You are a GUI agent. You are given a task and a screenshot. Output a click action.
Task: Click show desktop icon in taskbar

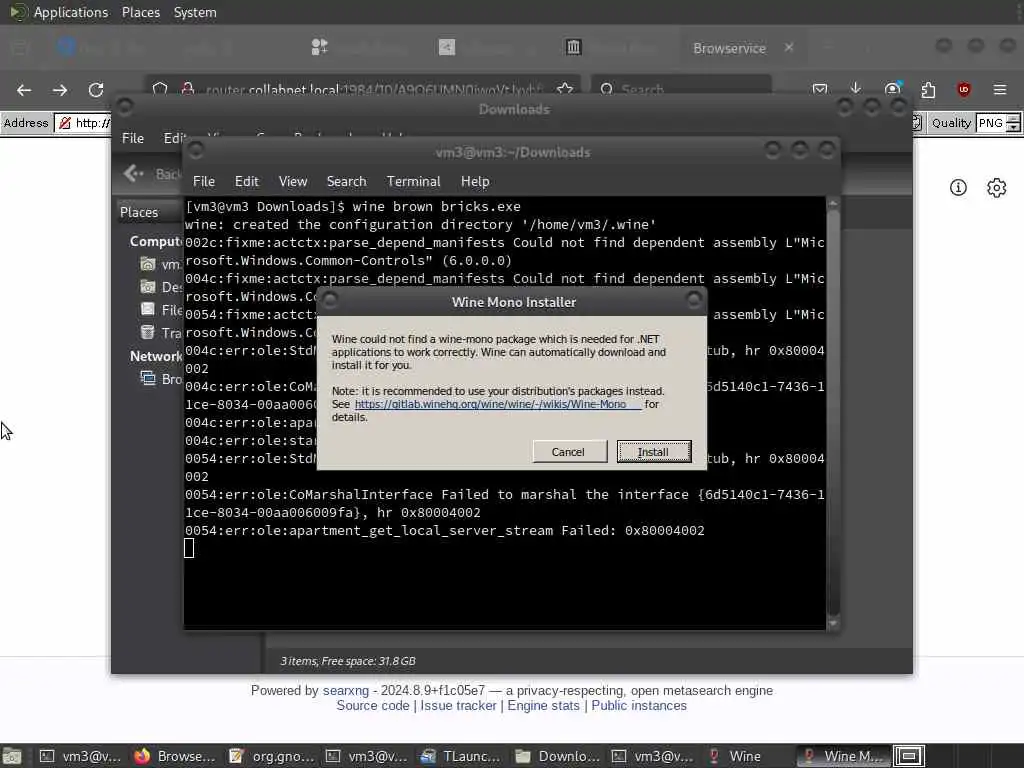click(11, 756)
